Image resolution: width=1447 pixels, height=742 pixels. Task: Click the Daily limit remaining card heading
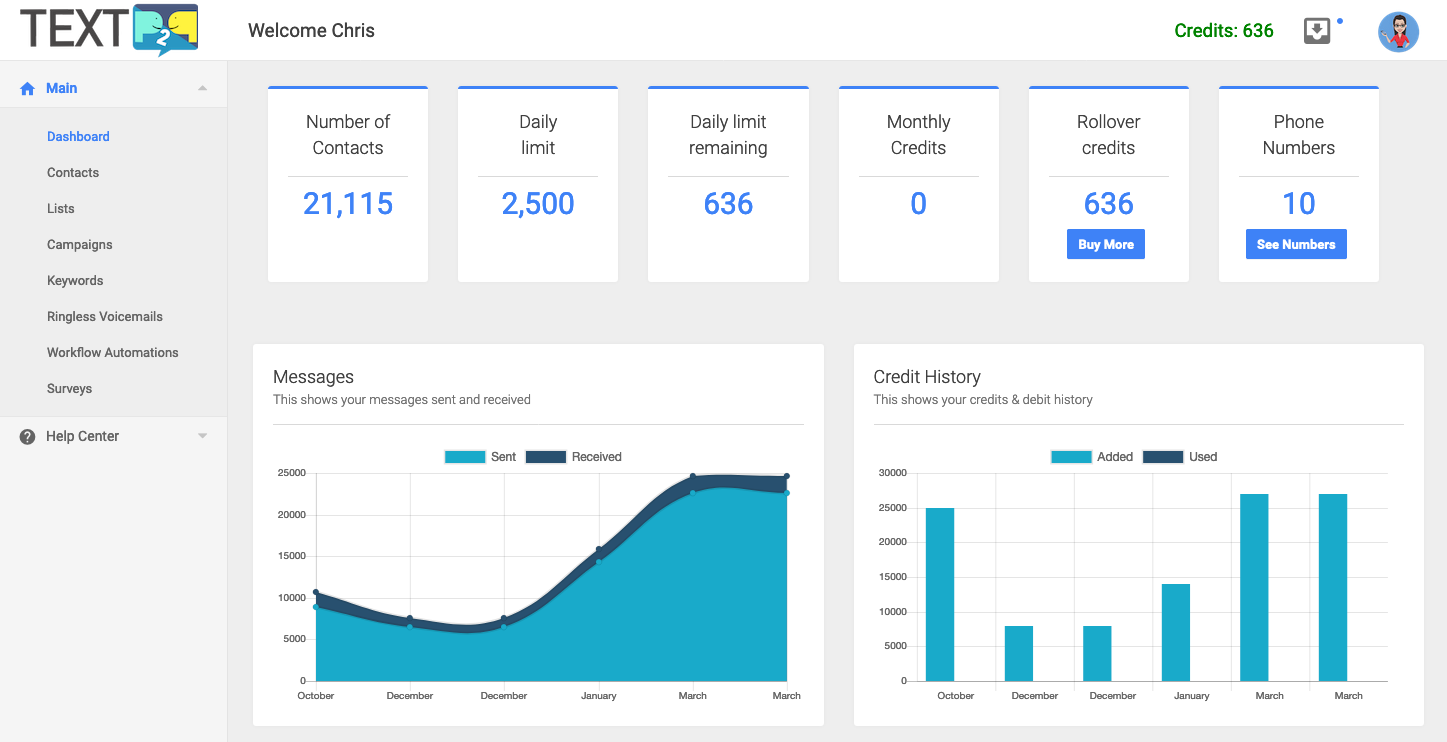728,135
